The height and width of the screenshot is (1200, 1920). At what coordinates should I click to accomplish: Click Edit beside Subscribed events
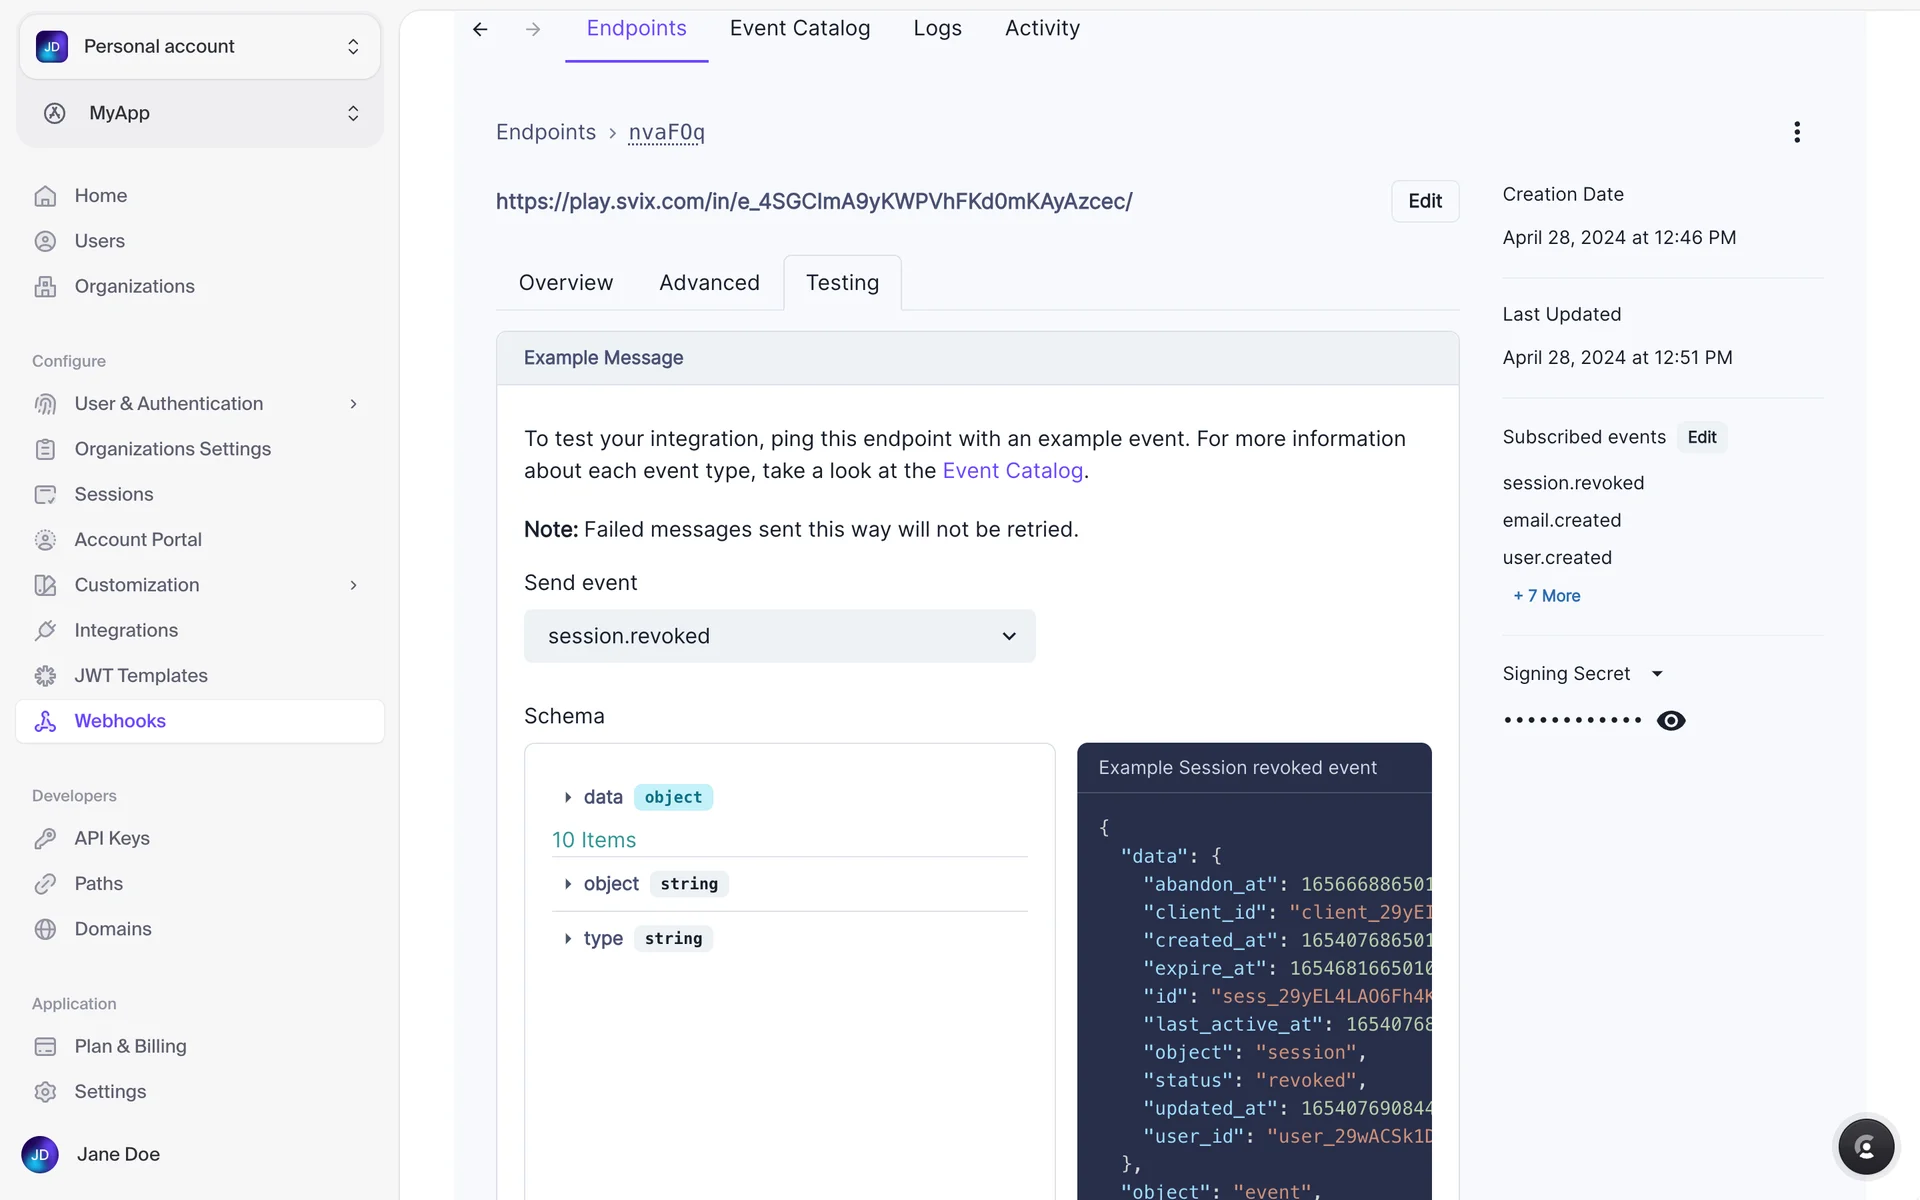1701,437
